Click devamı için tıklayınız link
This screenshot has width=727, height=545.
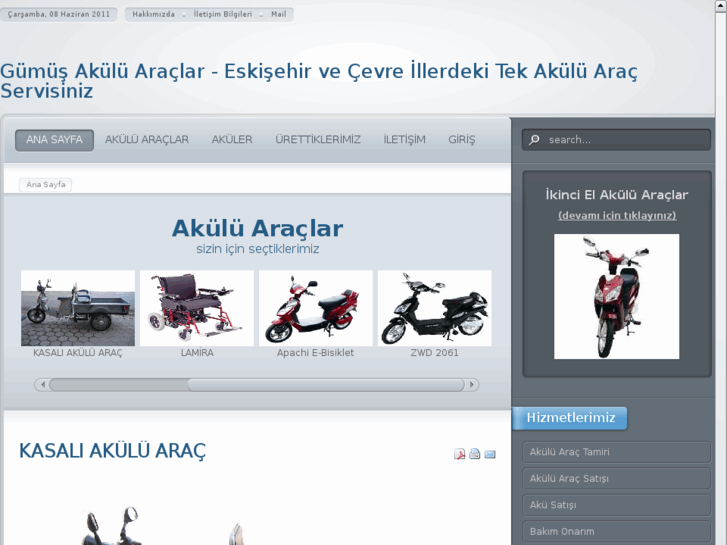[x=617, y=216]
